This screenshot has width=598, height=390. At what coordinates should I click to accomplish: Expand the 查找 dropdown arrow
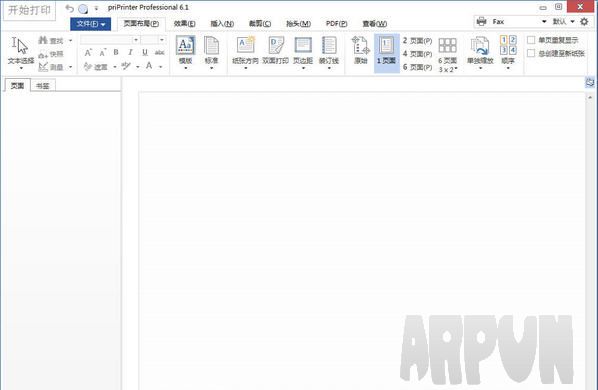[70, 40]
